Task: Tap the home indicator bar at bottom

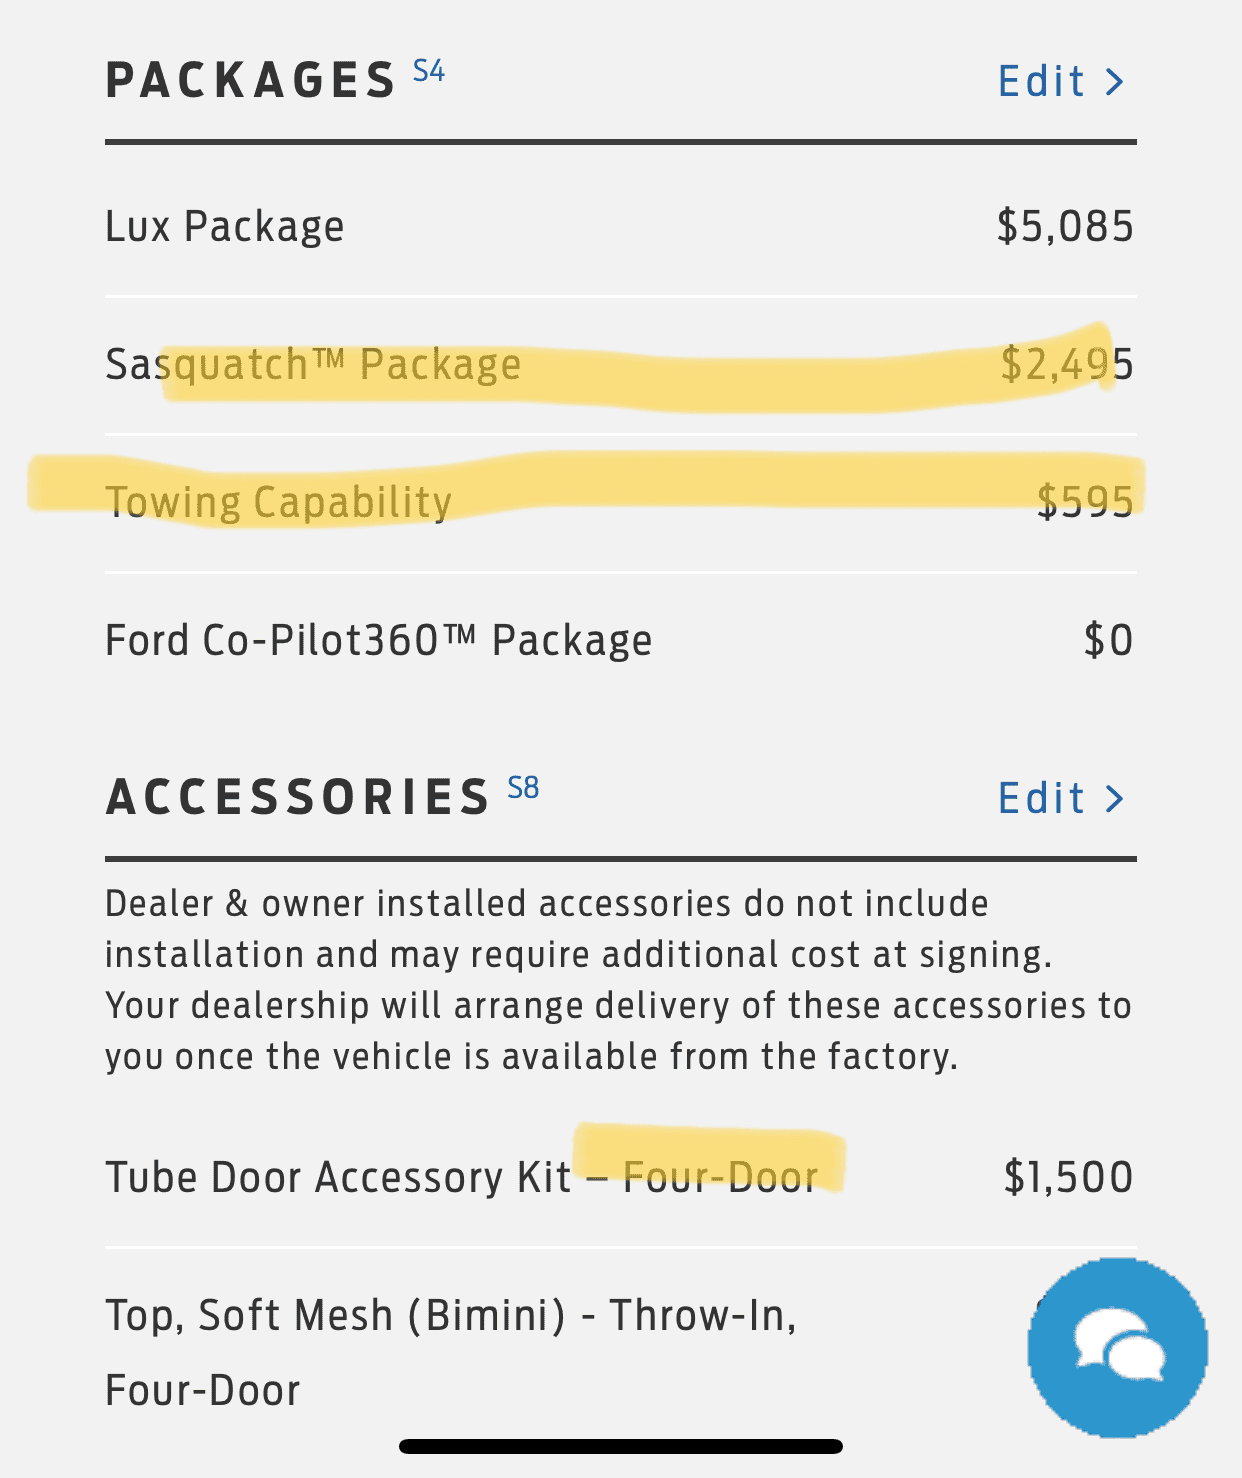Action: click(x=621, y=1446)
